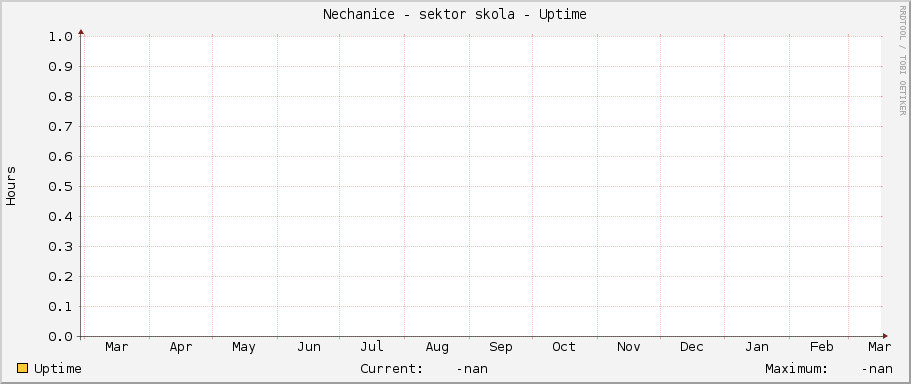This screenshot has width=911, height=384.
Task: Click the 'Apr' x-axis label
Action: coord(181,347)
